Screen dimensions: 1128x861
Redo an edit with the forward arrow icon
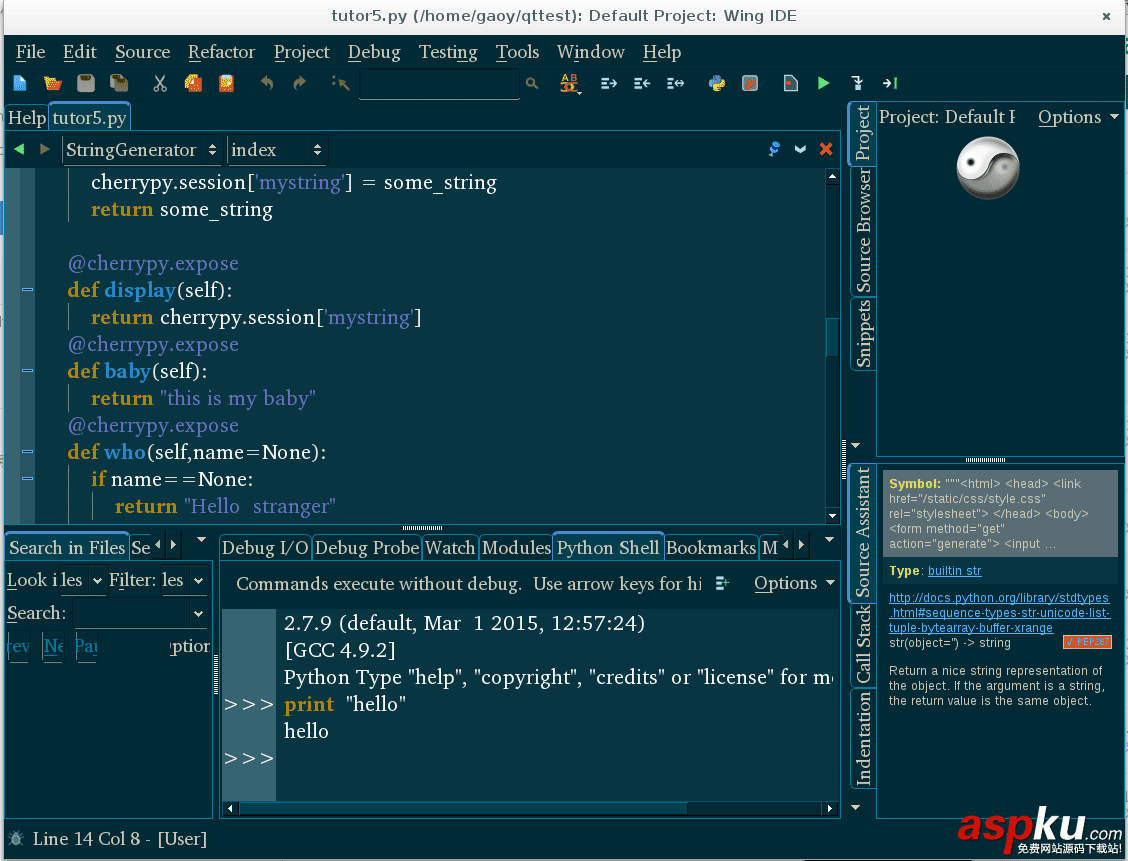pos(300,84)
